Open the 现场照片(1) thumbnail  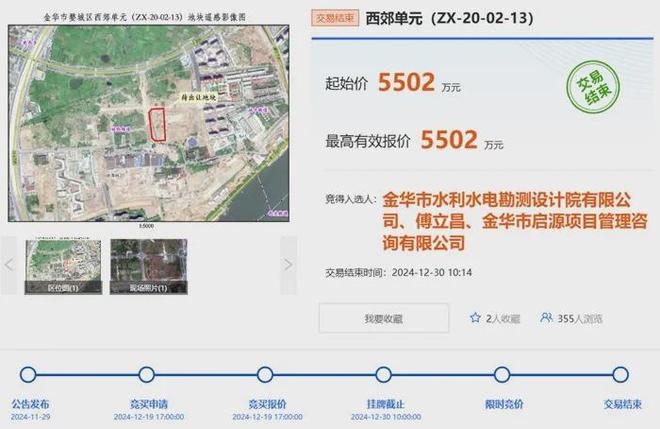(x=149, y=266)
